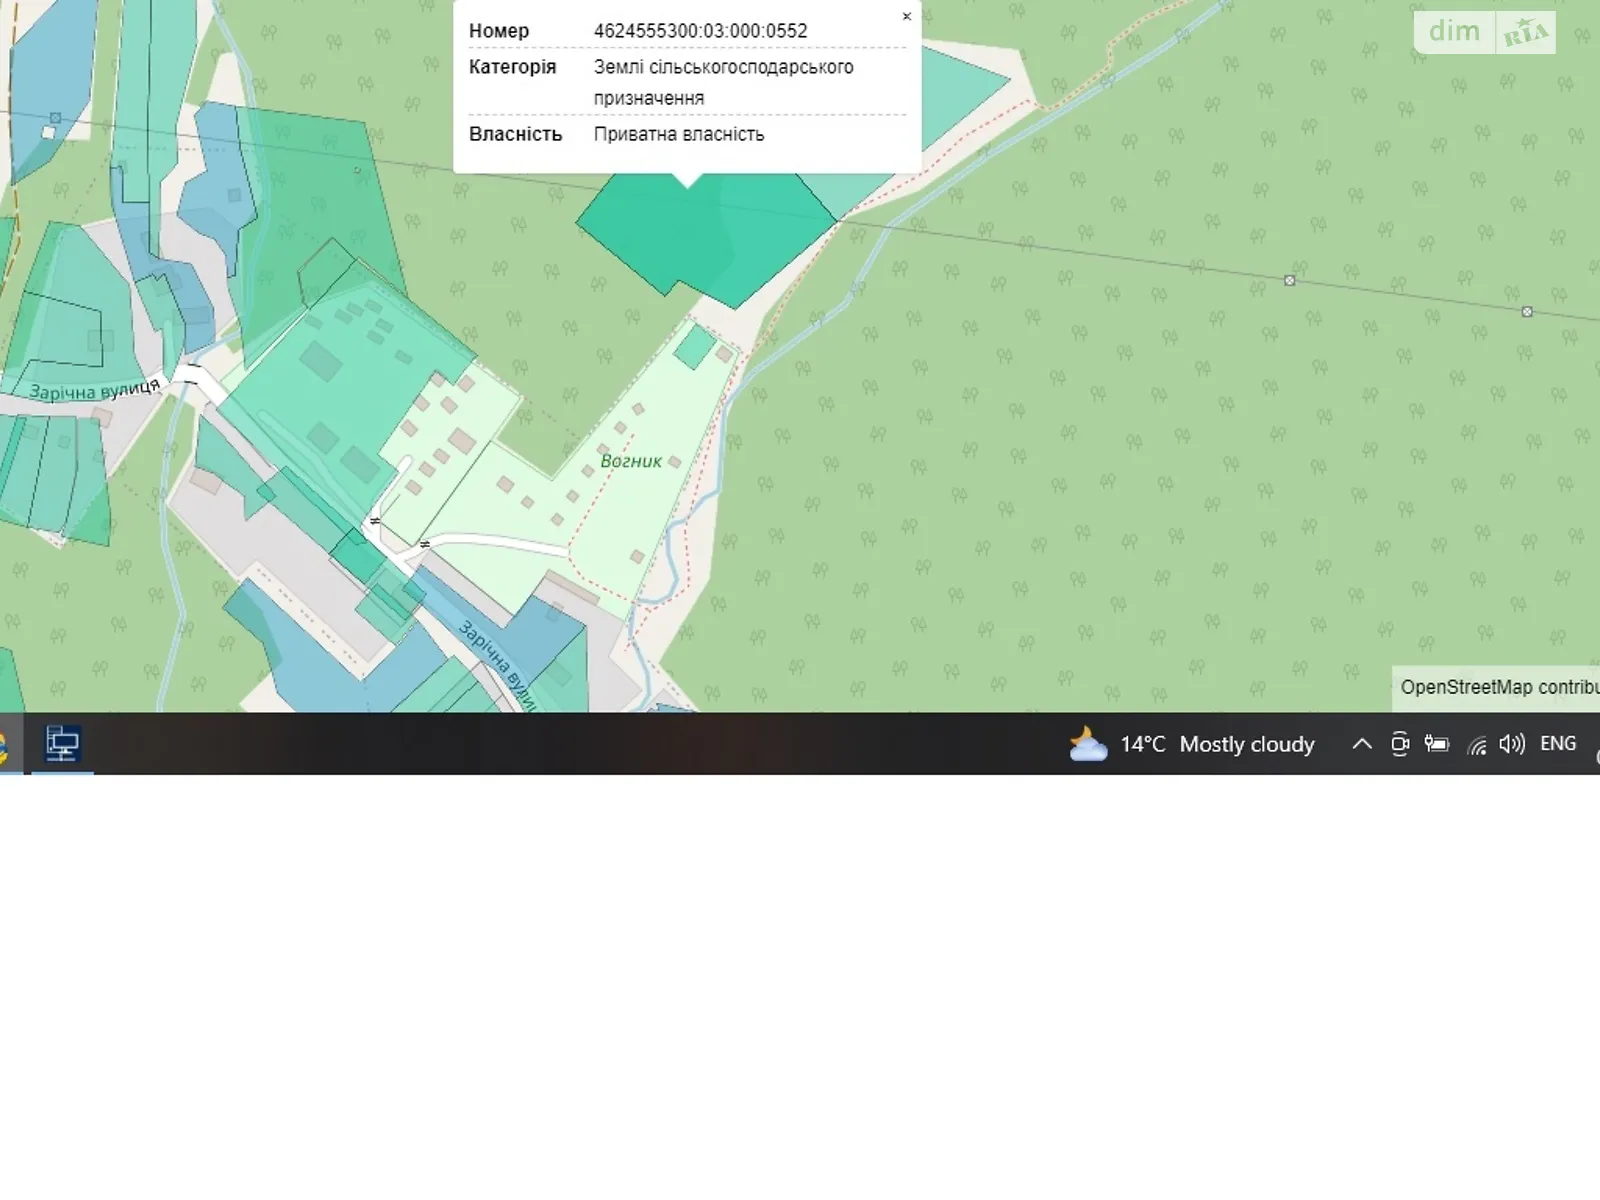The width and height of the screenshot is (1600, 1200).
Task: Open the OpenStreetMap contributors link
Action: click(1499, 688)
